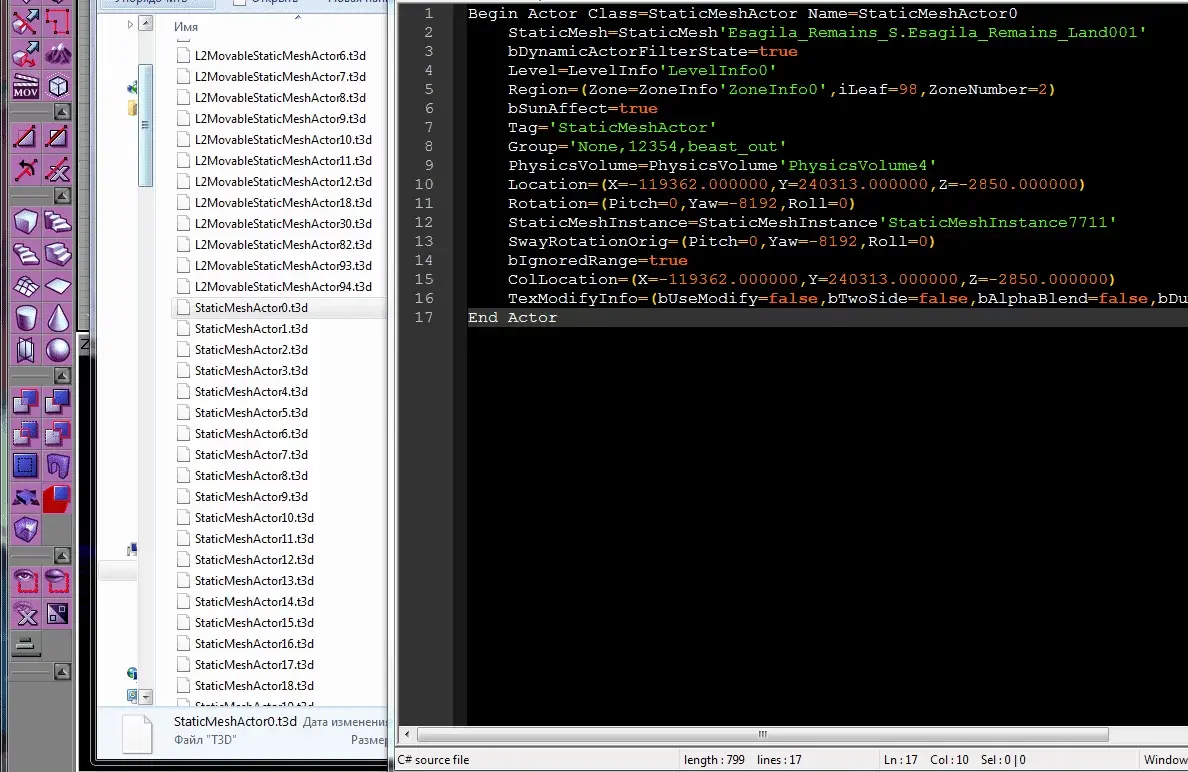Select the dotted-outline cube clipping tool
The width and height of the screenshot is (1188, 772).
coord(58,86)
